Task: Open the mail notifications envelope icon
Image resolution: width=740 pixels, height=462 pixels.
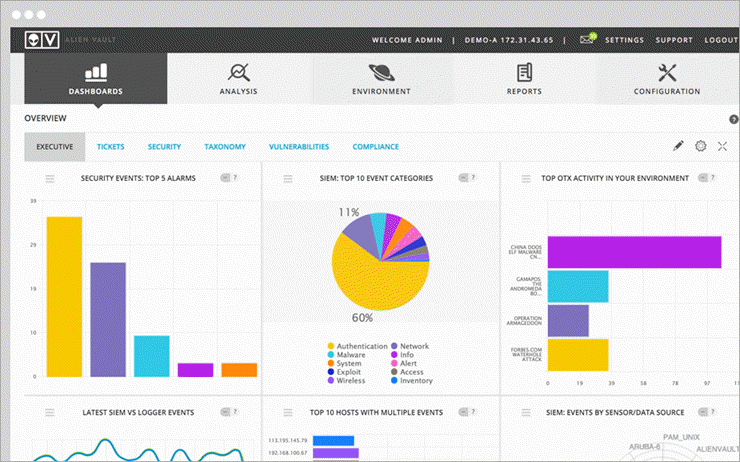Action: (x=587, y=40)
